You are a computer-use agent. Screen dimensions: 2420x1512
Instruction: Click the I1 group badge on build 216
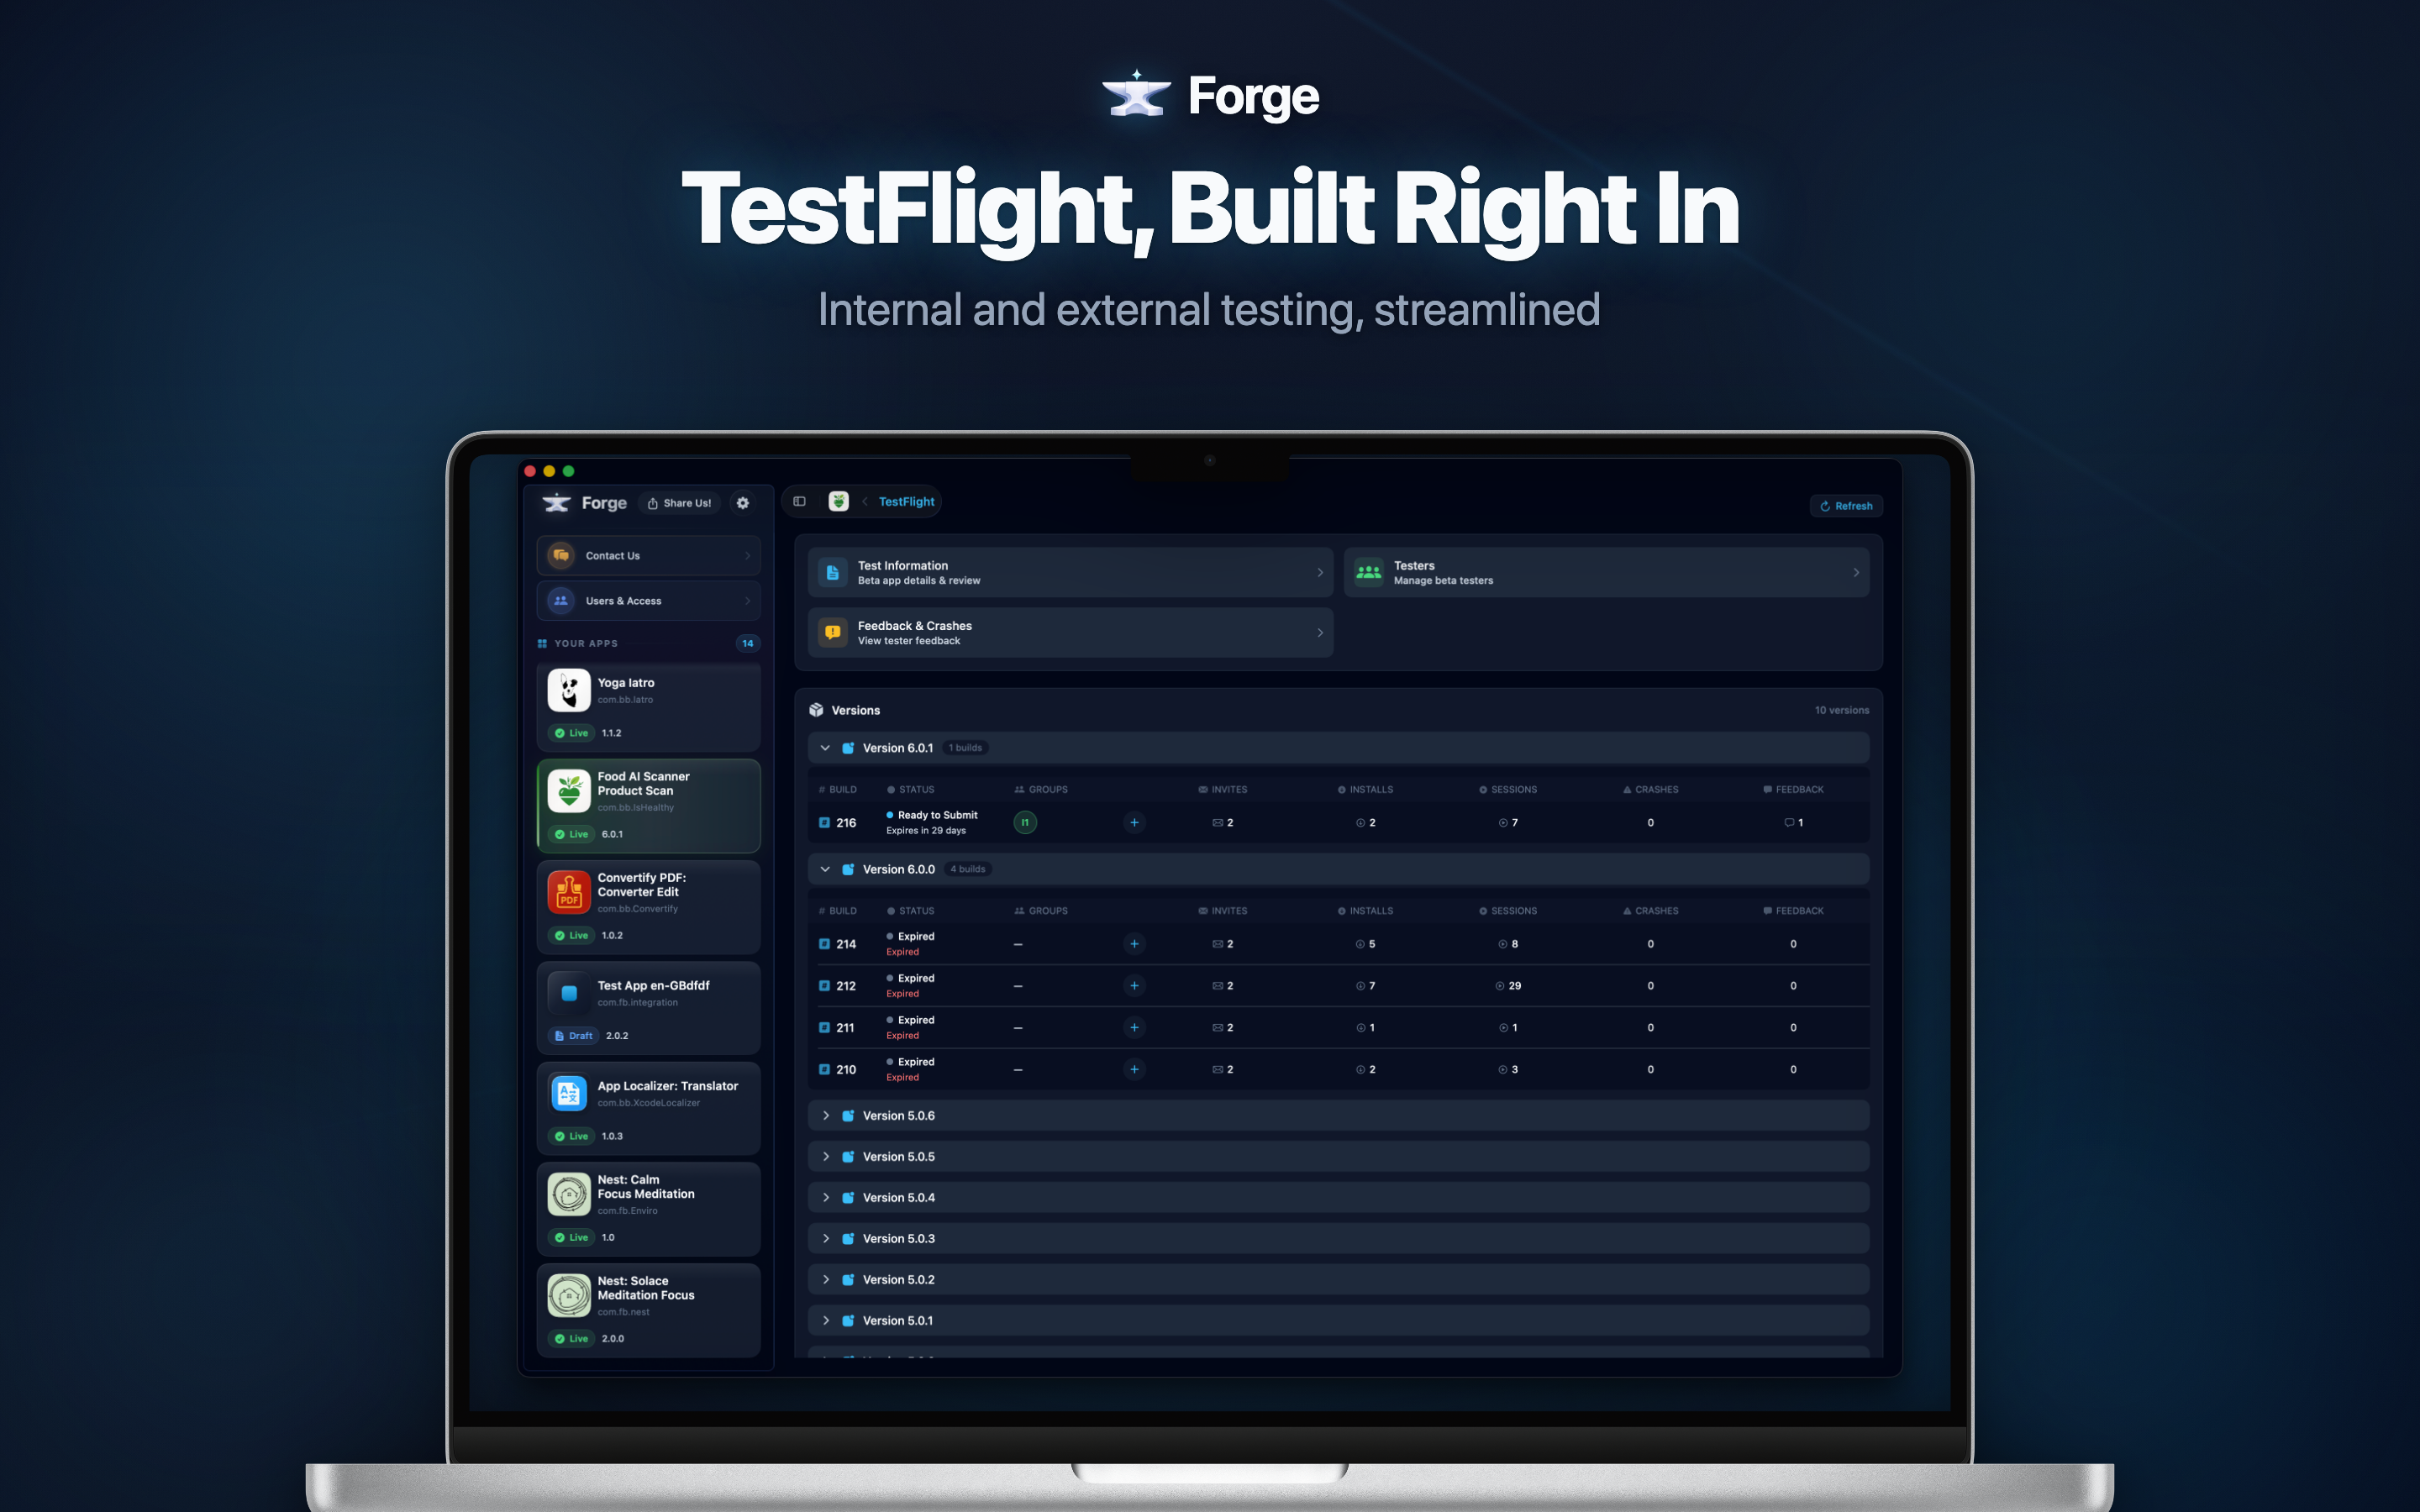pyautogui.click(x=1025, y=823)
